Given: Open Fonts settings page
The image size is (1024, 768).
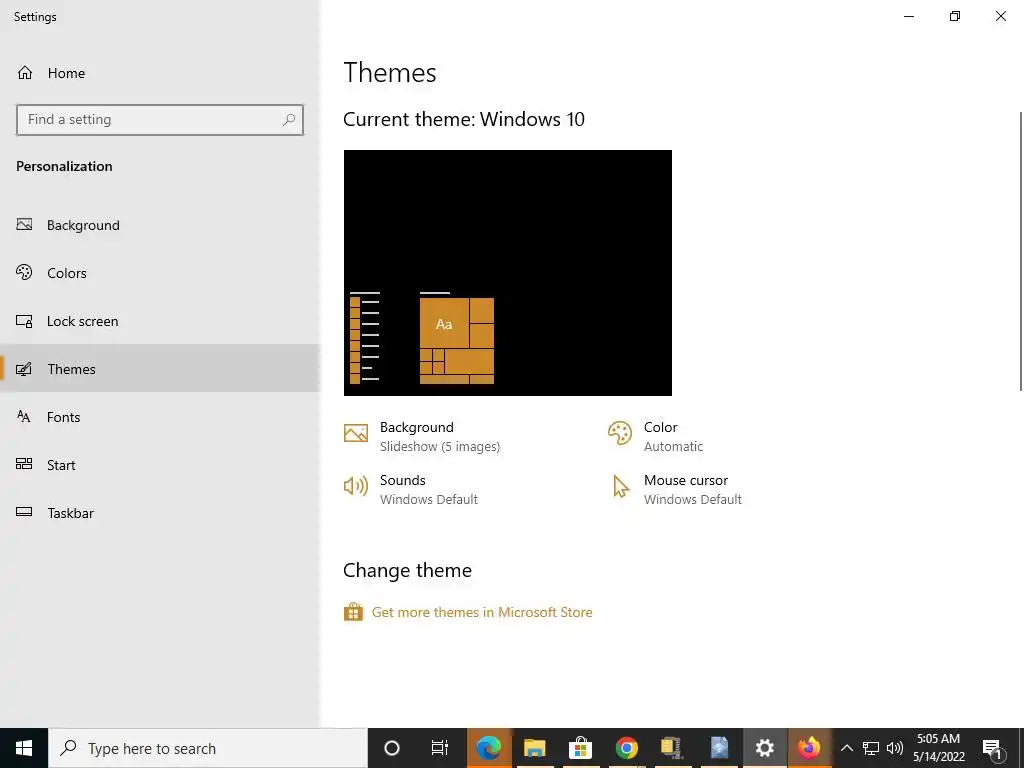Looking at the screenshot, I should [160, 417].
